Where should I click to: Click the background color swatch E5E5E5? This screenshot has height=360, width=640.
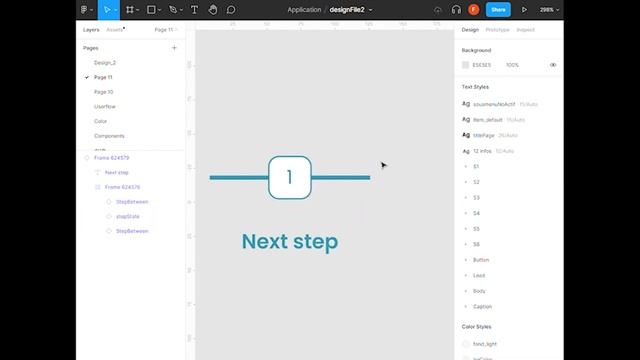pos(465,65)
